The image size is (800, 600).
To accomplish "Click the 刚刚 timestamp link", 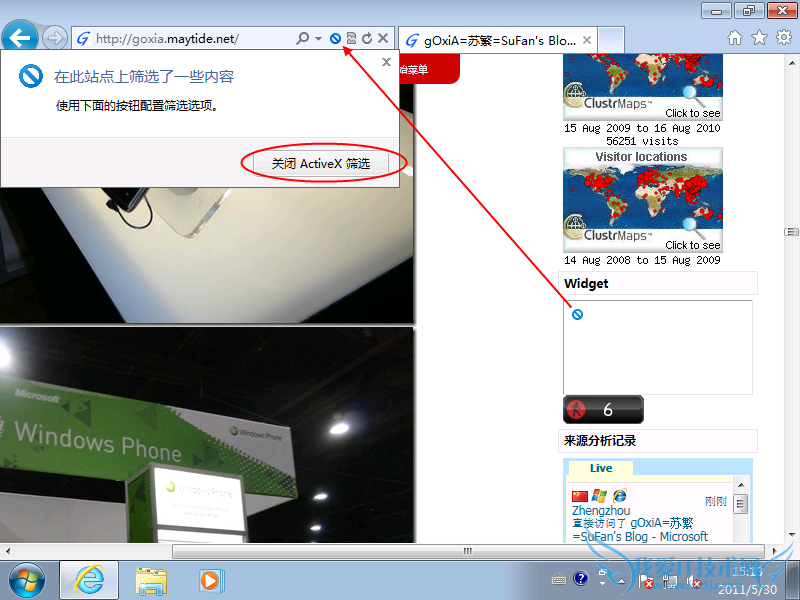I will point(715,502).
